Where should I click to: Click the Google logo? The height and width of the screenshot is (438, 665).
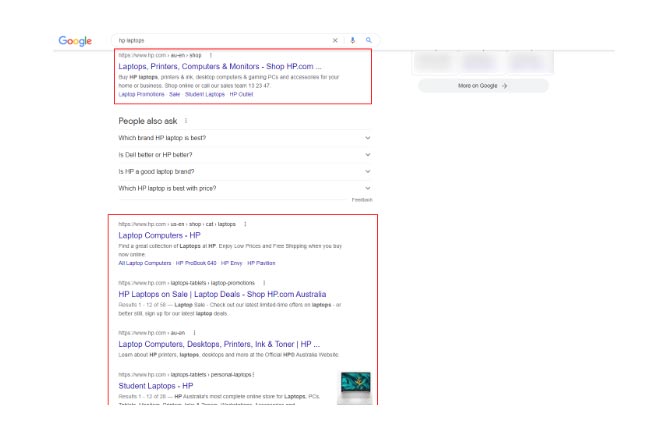tap(75, 41)
